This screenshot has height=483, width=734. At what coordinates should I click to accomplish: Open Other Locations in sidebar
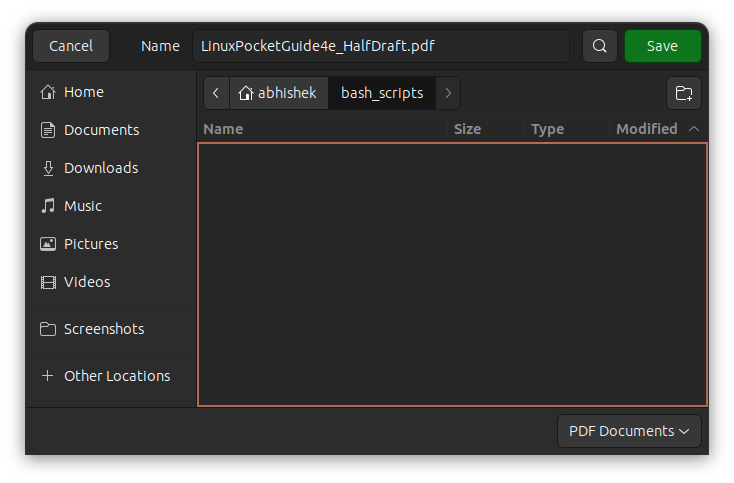tap(116, 376)
